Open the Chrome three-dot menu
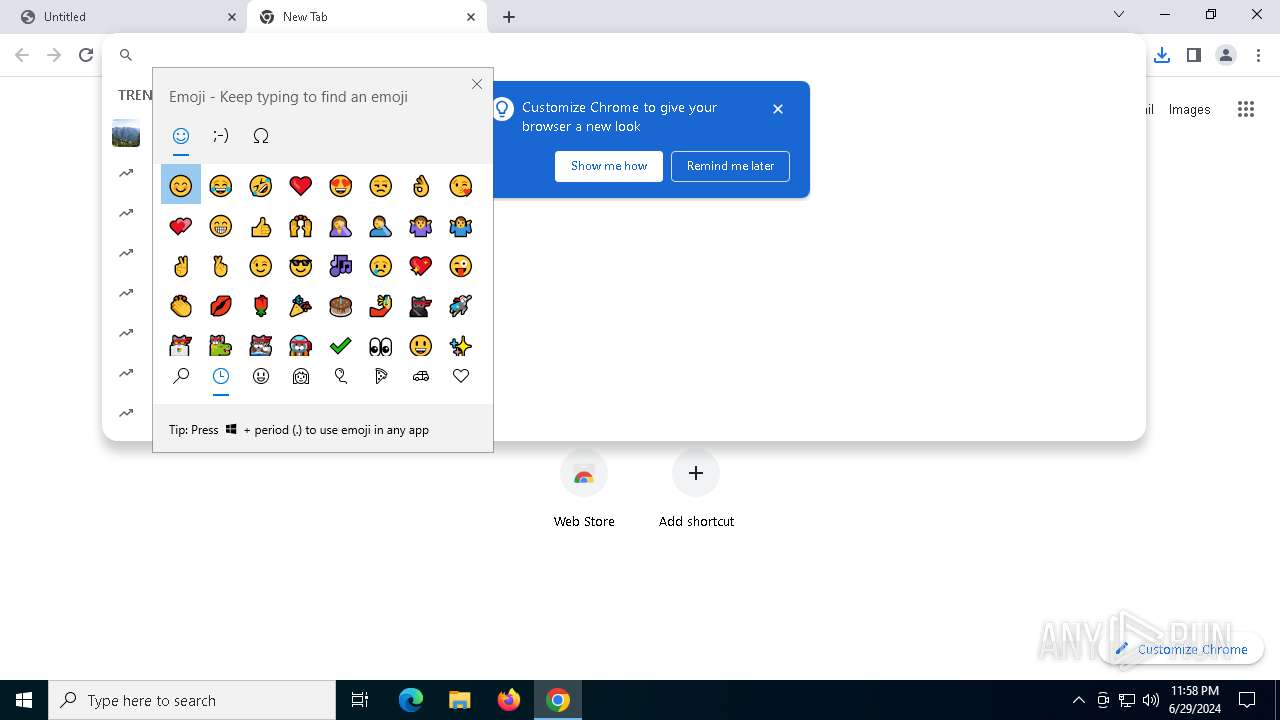This screenshot has height=720, width=1280. (x=1258, y=55)
